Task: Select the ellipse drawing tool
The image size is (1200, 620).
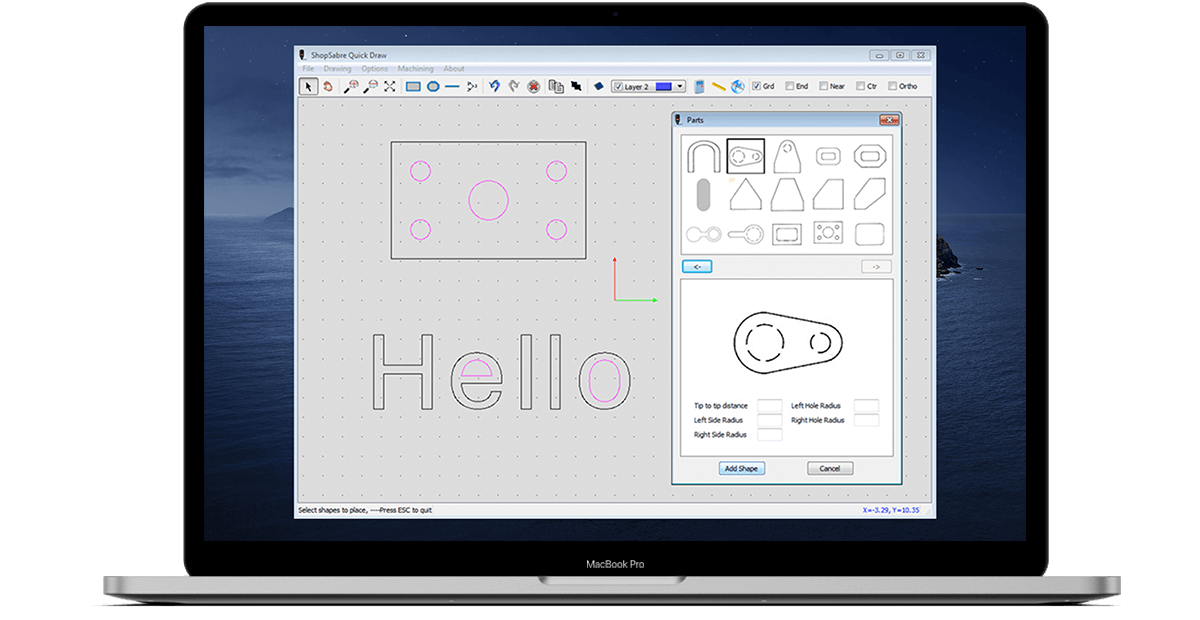Action: click(x=433, y=87)
